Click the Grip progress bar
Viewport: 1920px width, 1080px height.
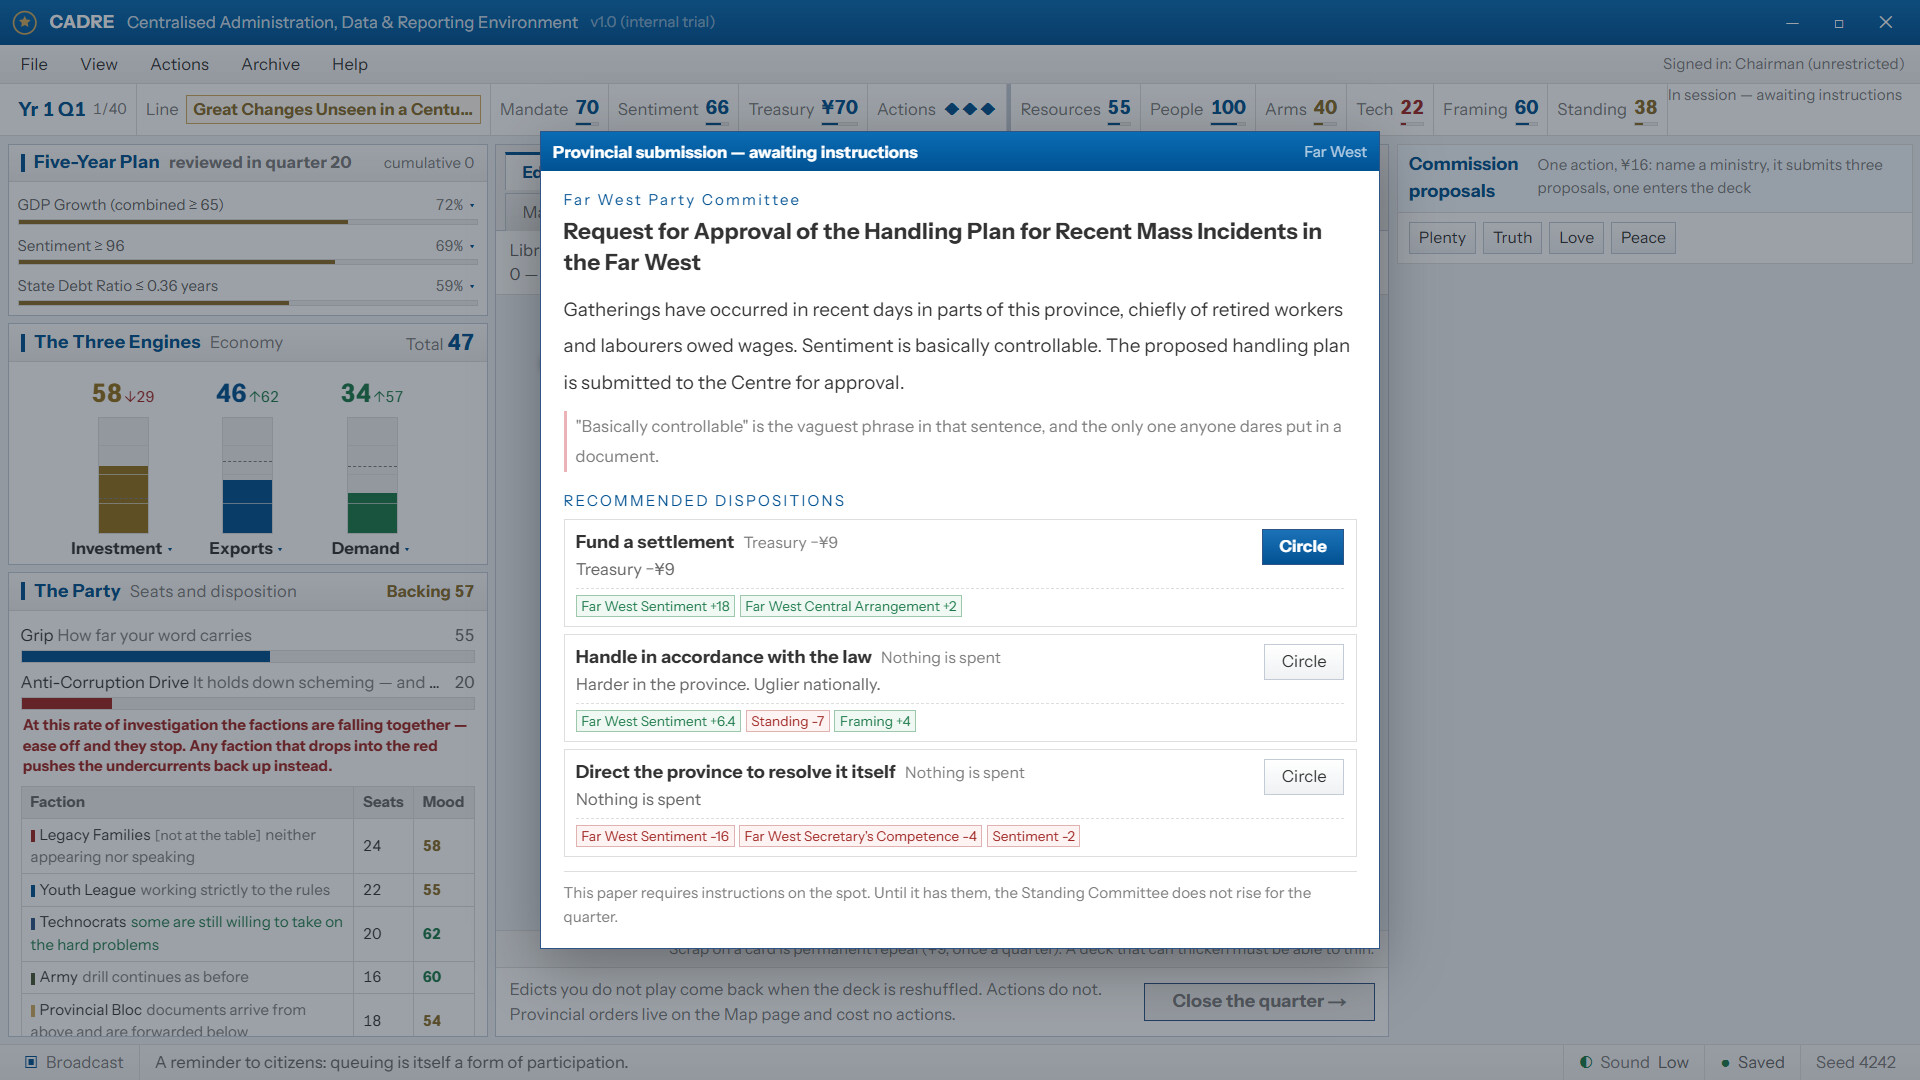pyautogui.click(x=248, y=657)
